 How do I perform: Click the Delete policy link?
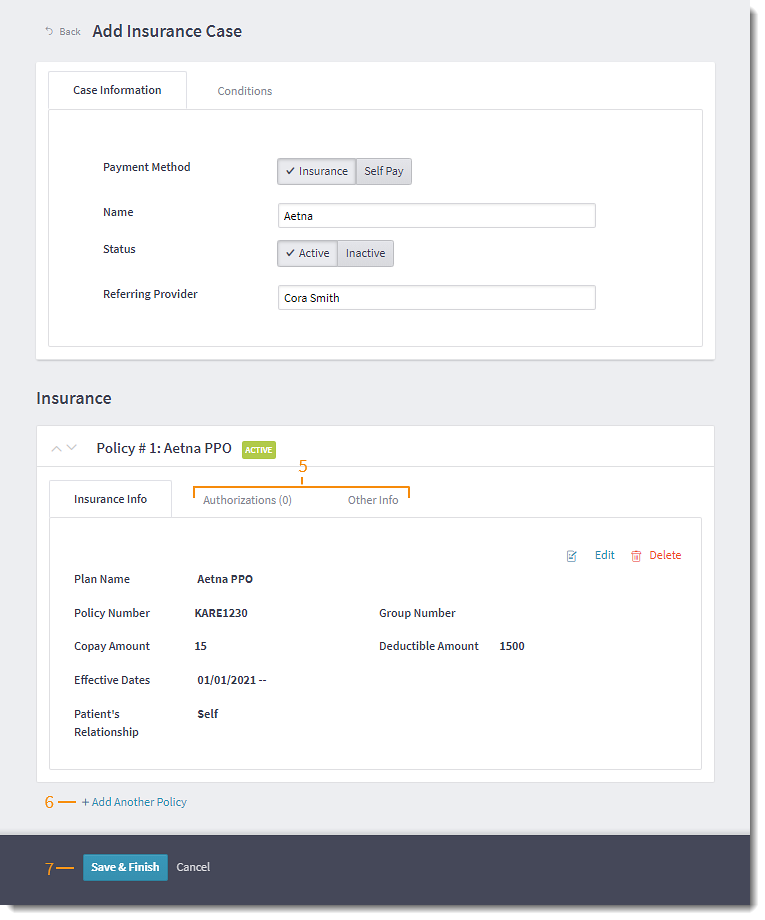(x=665, y=556)
